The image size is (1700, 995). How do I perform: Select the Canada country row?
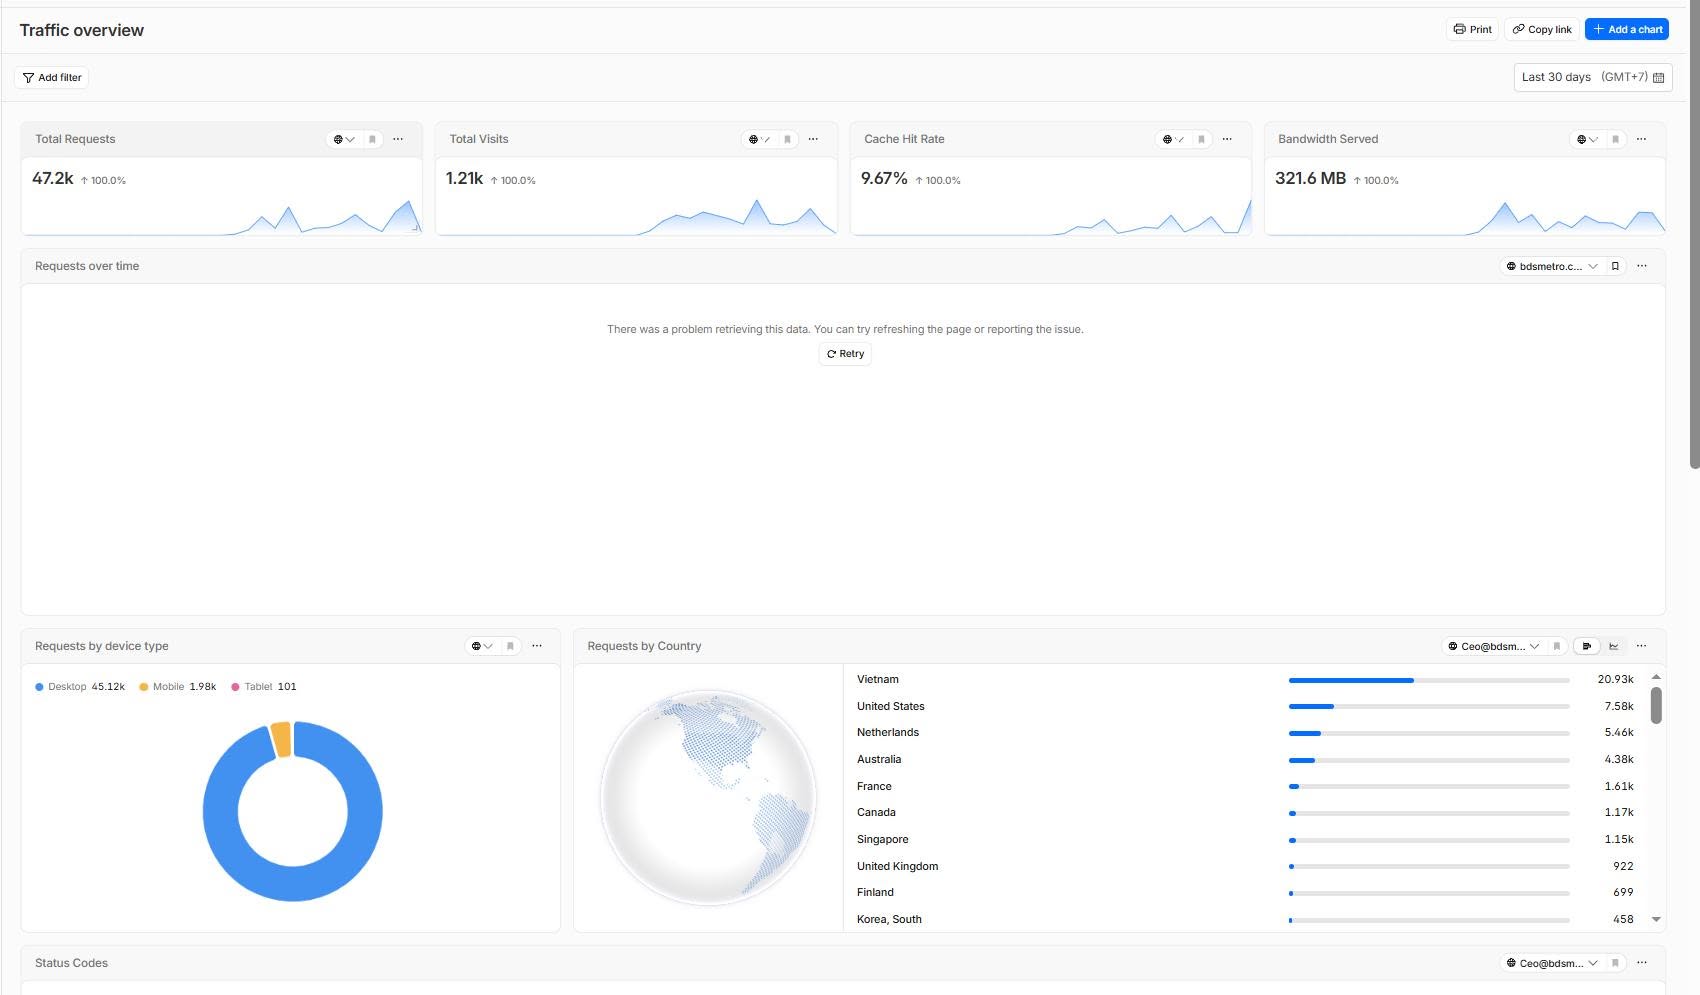1245,813
